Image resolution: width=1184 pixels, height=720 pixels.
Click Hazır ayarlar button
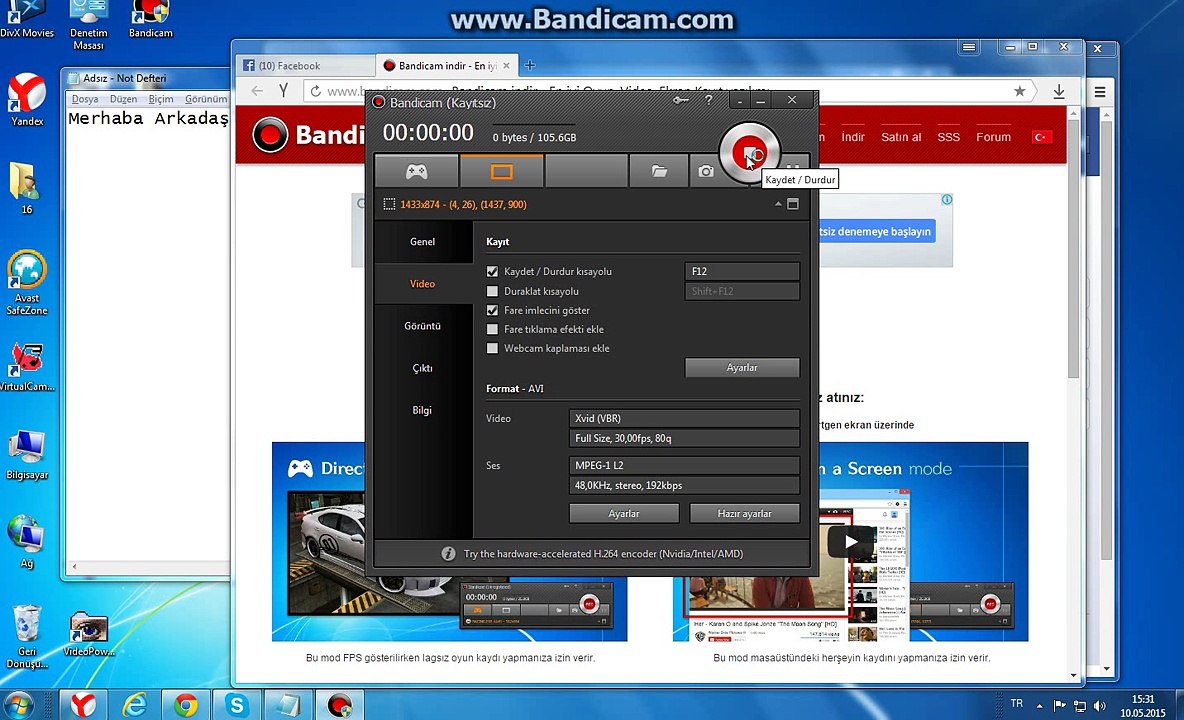click(744, 513)
